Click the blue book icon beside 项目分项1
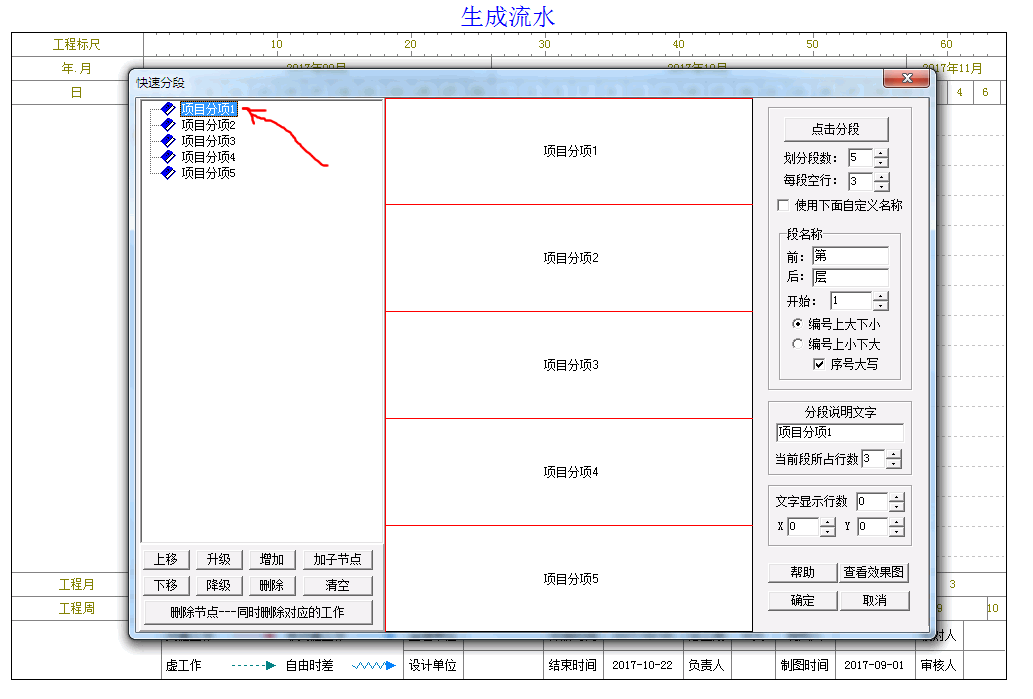1033x699 pixels. tap(168, 109)
